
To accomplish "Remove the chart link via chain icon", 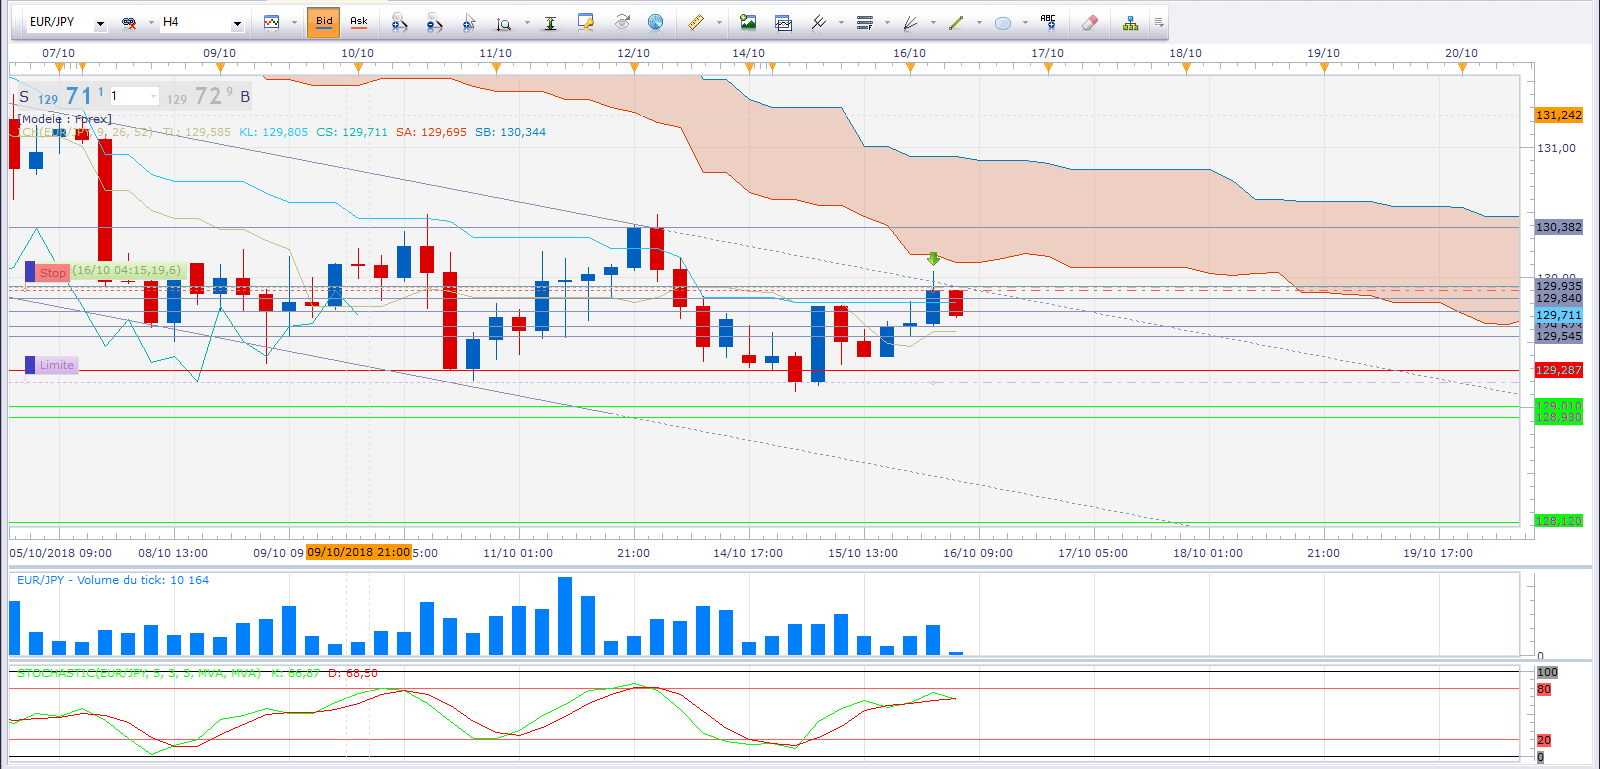I will pos(129,22).
